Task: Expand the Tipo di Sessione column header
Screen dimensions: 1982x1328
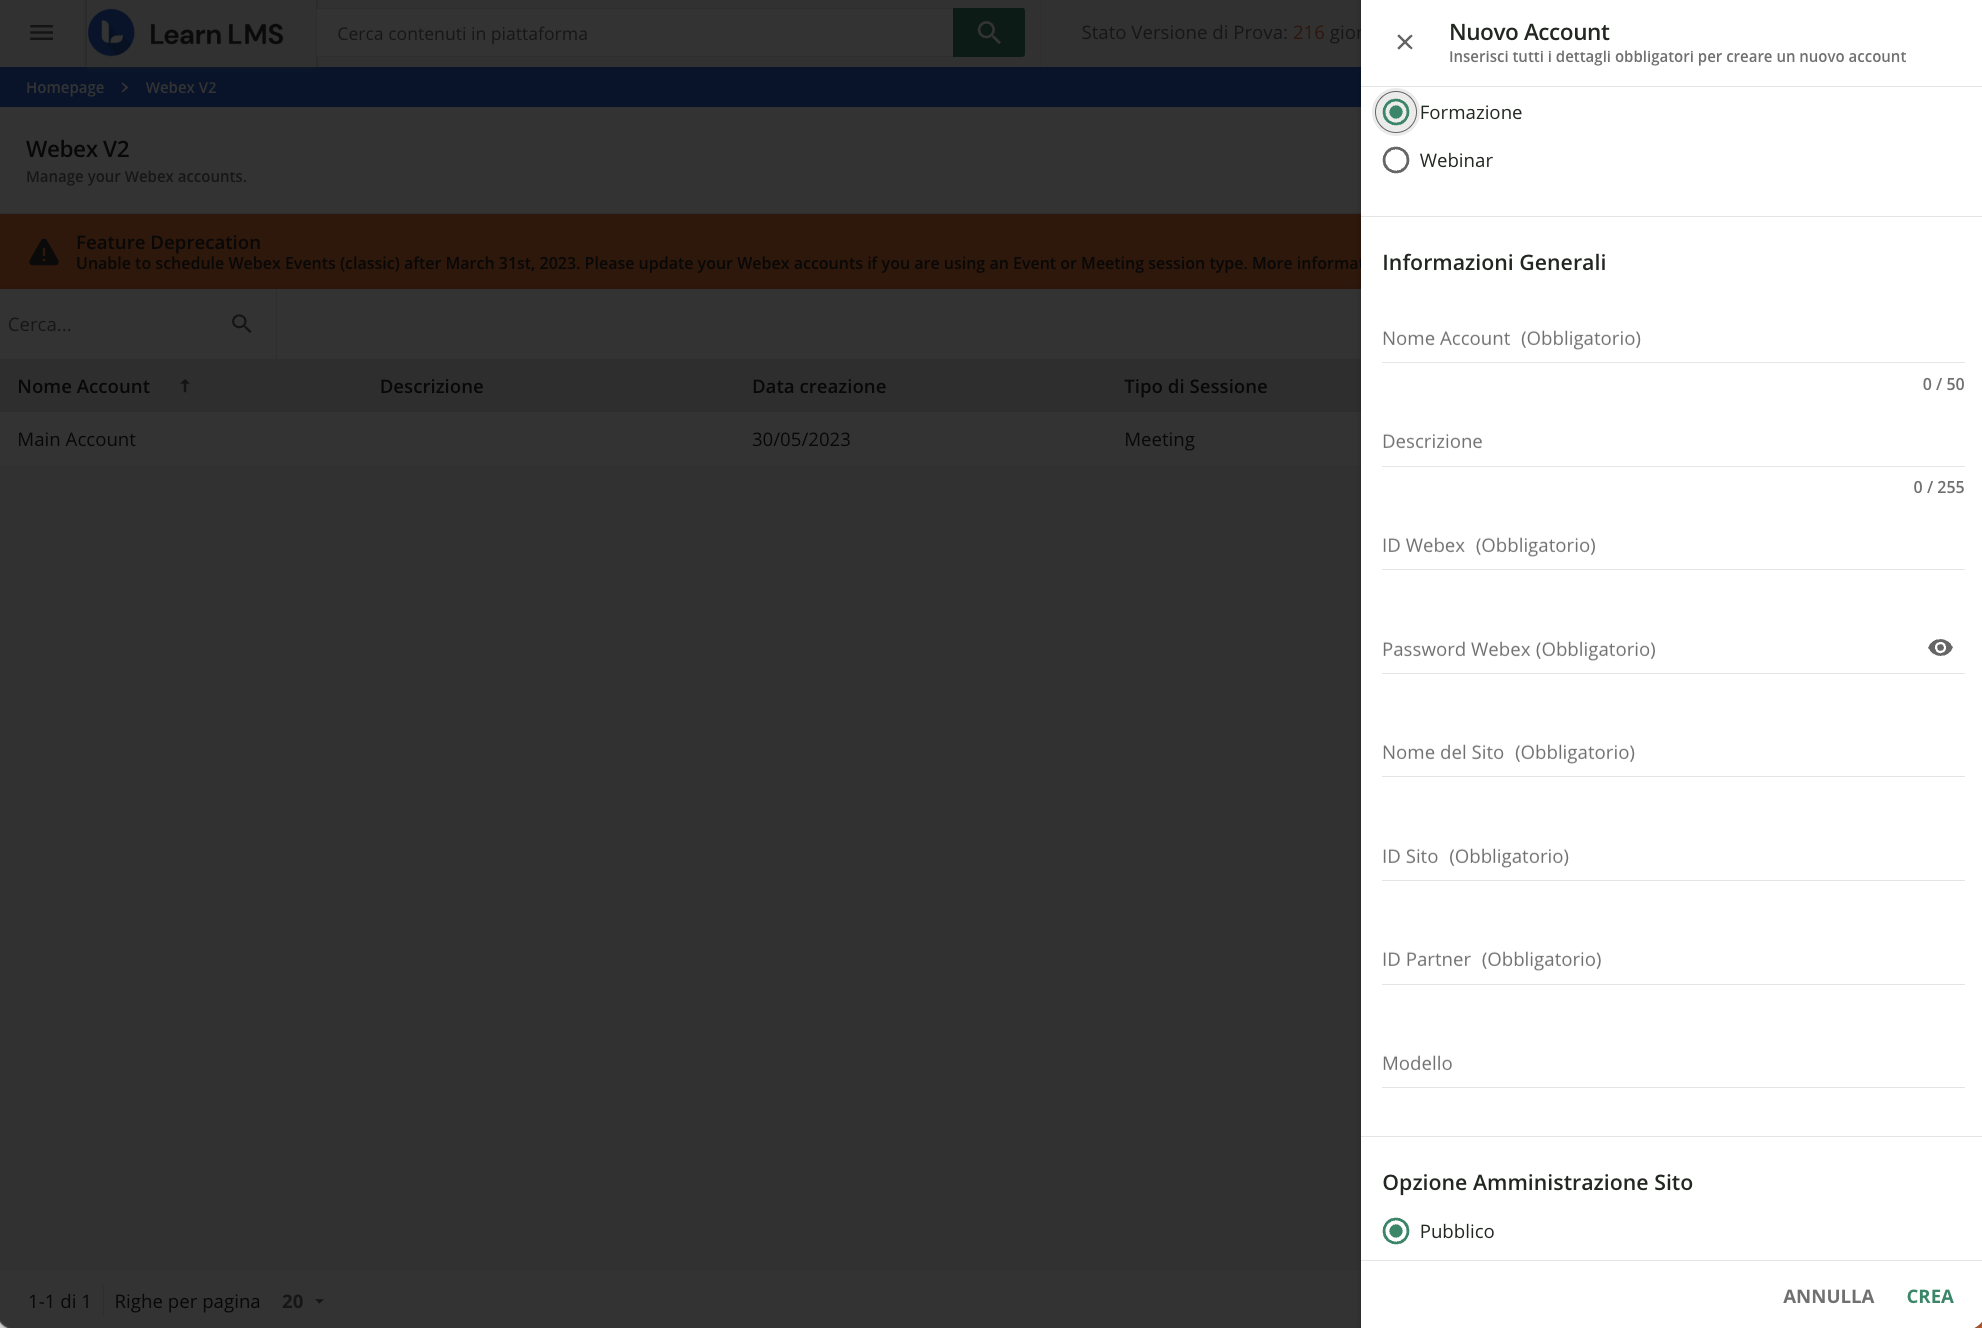Action: pos(1195,386)
